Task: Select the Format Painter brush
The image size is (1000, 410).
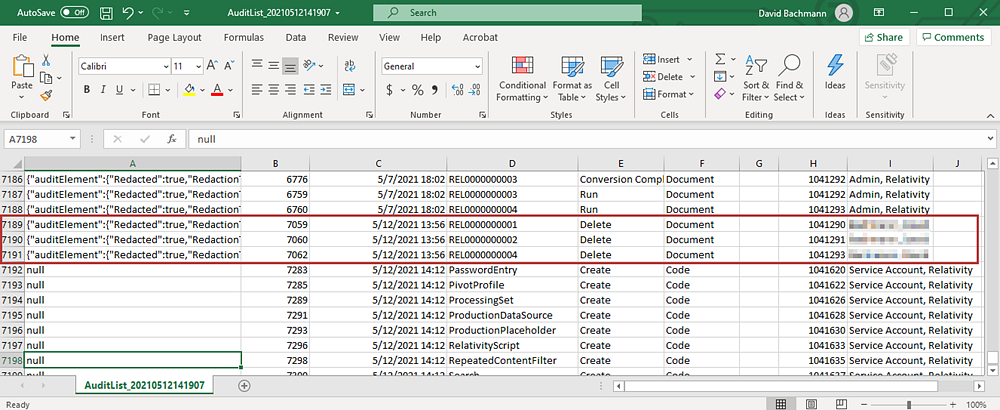Action: [46, 95]
